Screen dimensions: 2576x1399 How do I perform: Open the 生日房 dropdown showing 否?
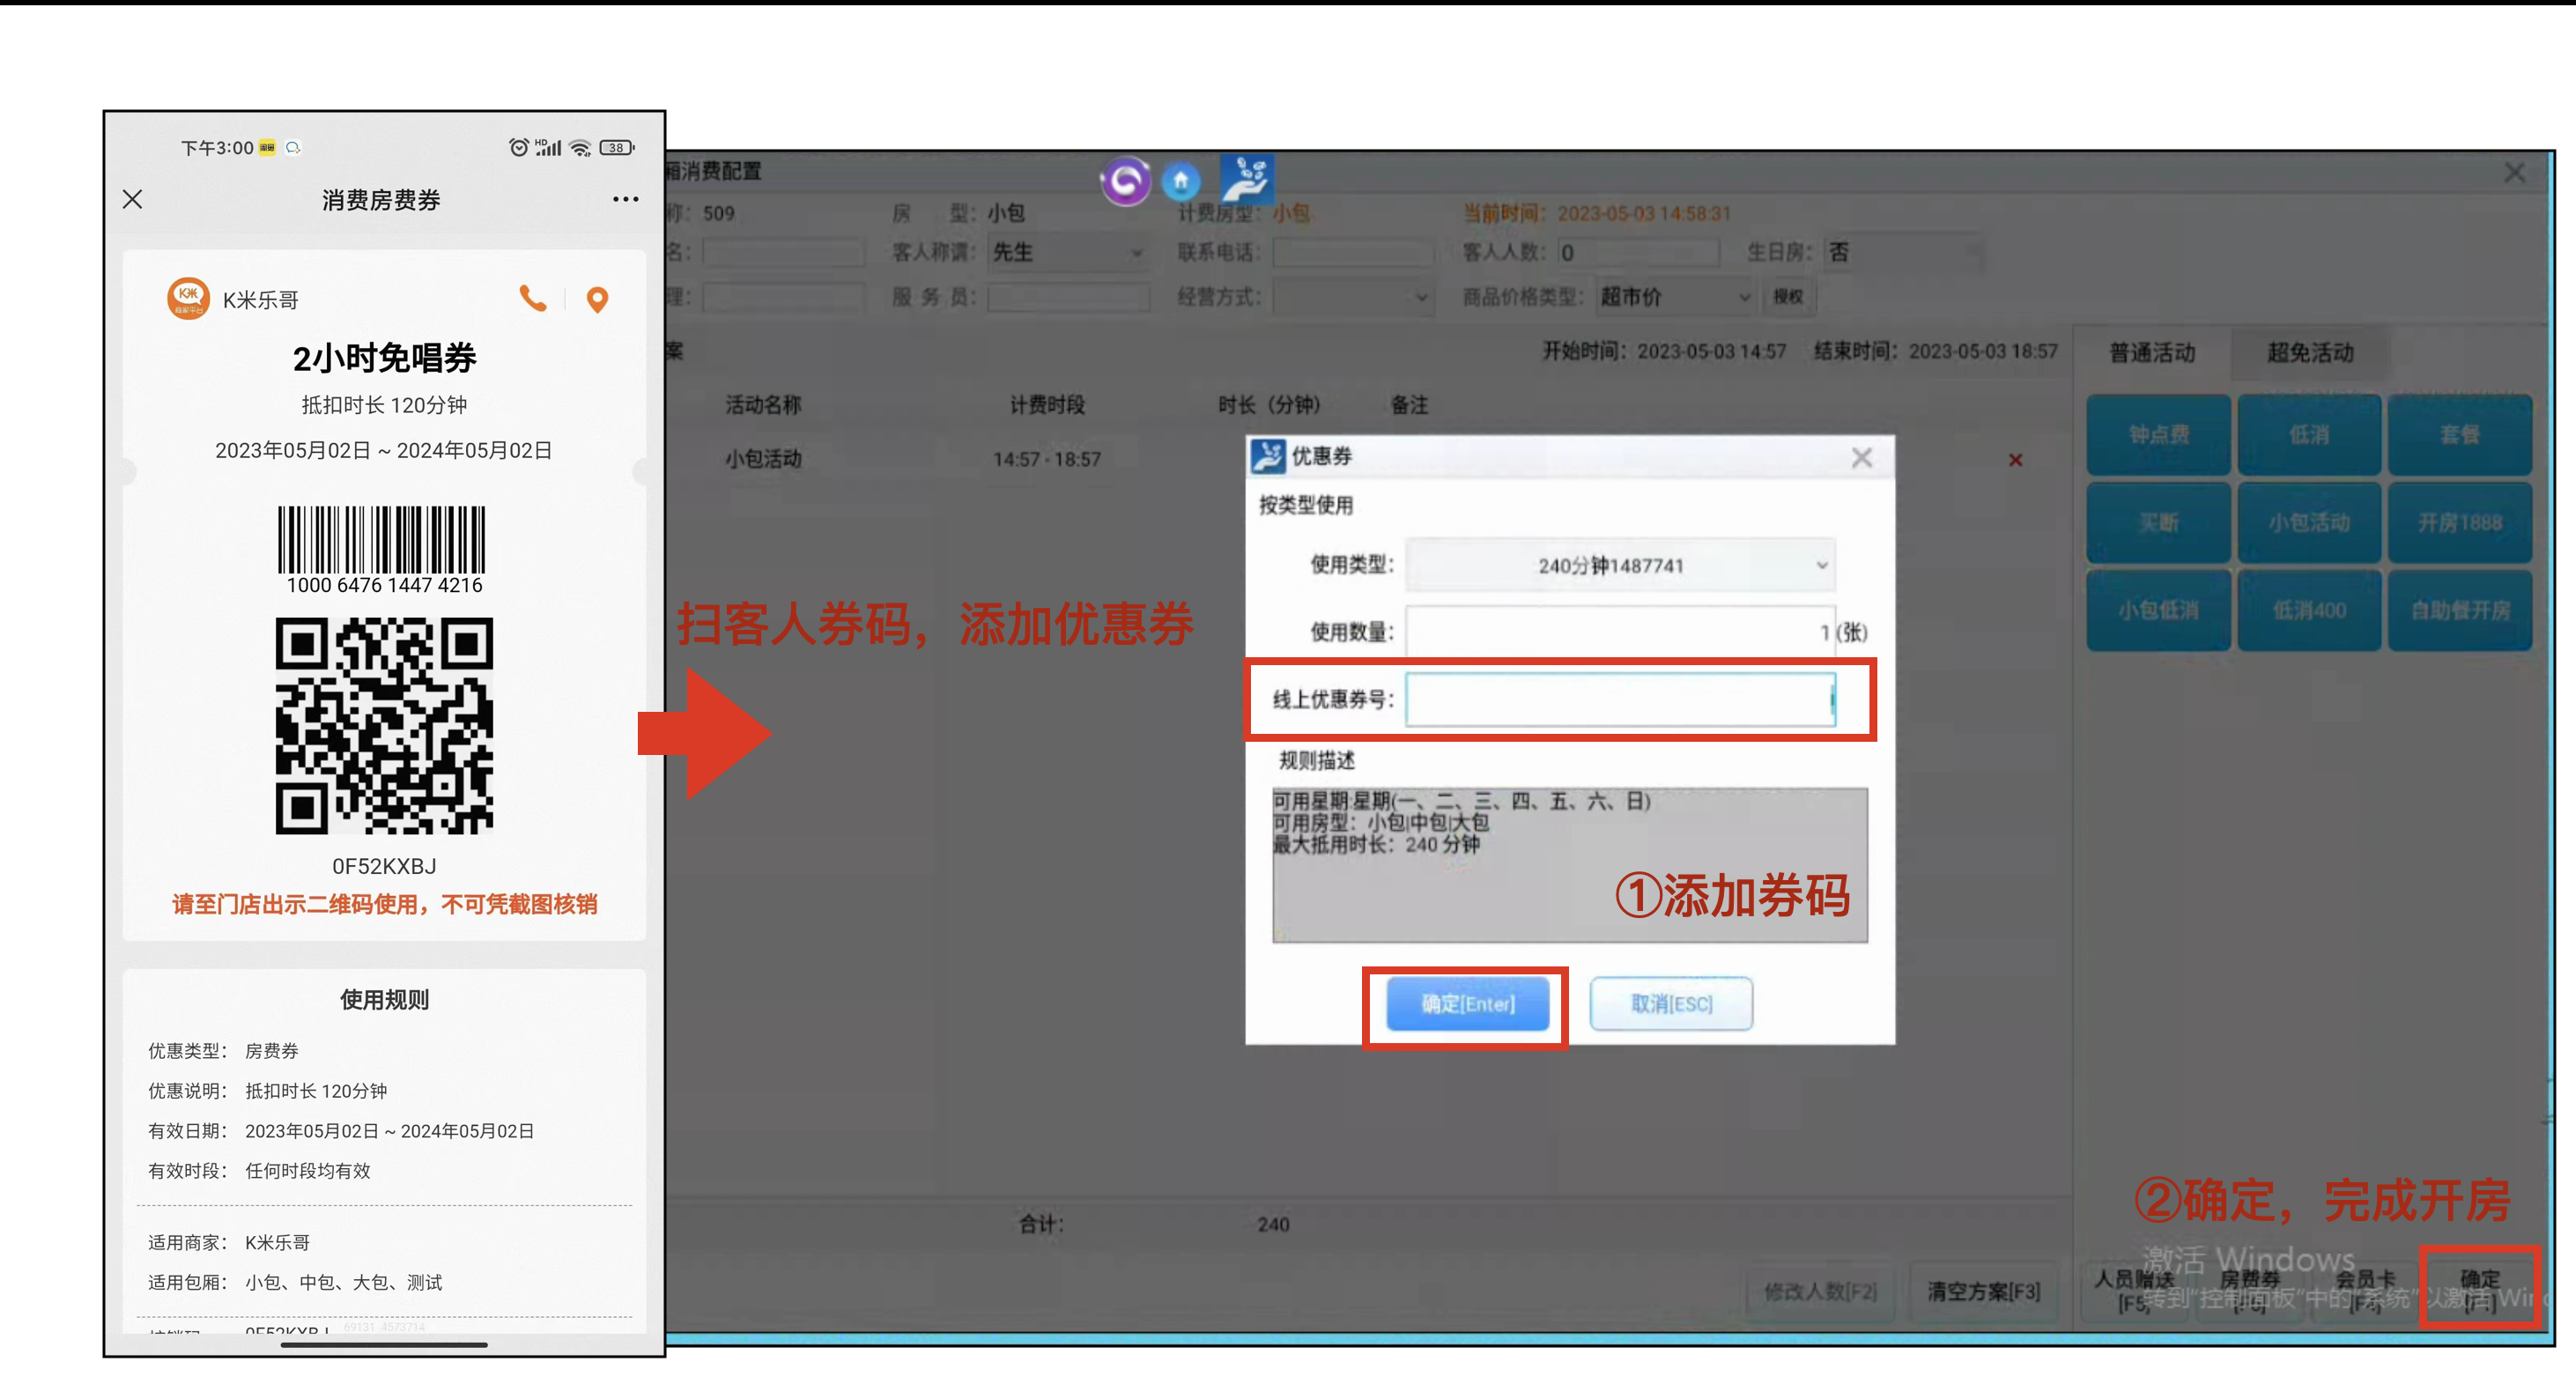[x=1904, y=252]
